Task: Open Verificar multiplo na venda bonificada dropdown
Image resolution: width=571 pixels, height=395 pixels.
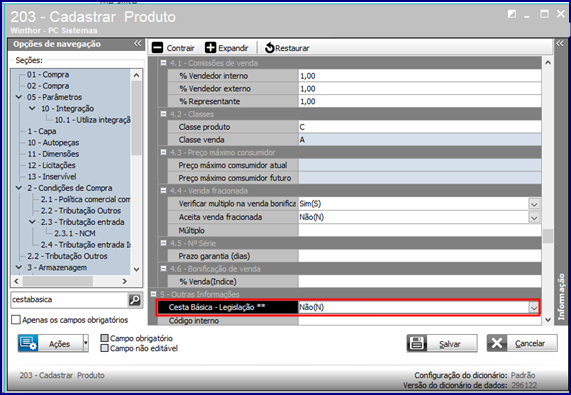Action: click(x=534, y=204)
